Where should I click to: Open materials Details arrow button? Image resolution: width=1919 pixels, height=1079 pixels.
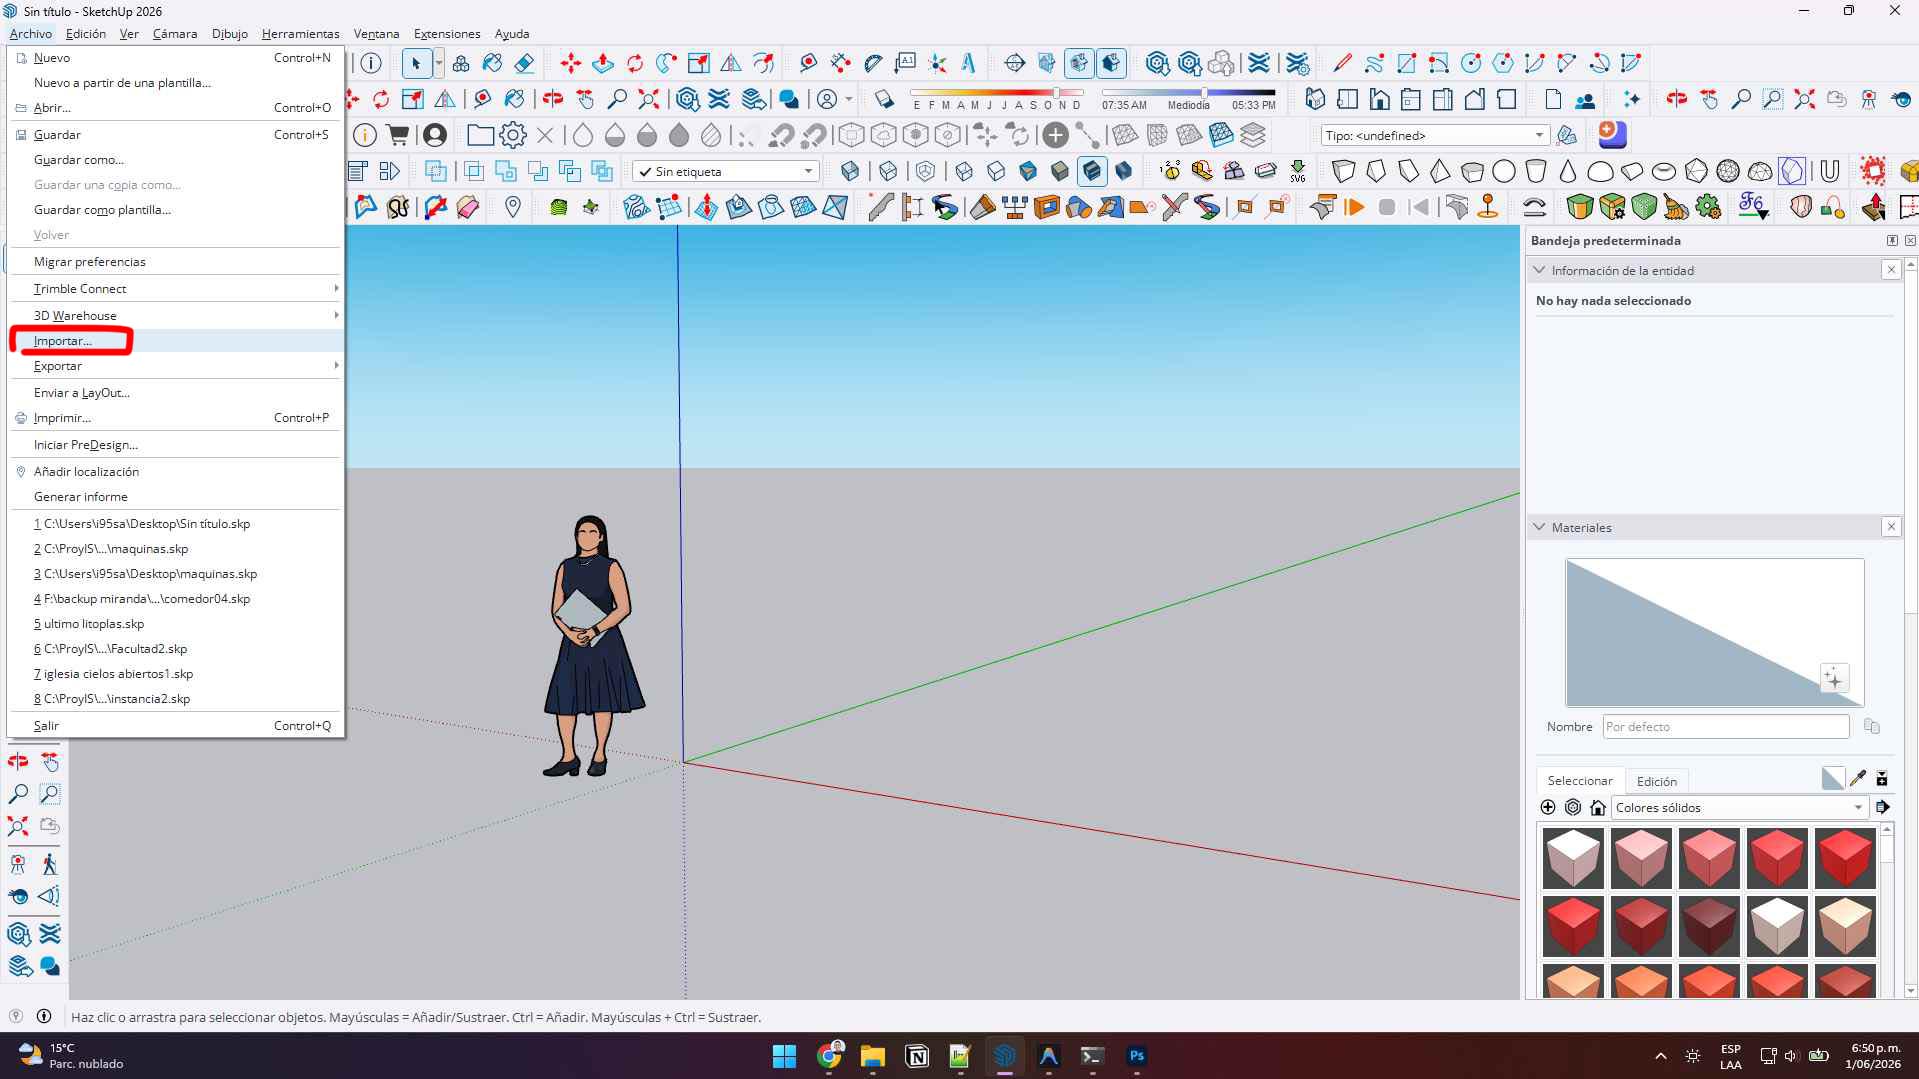pos(1882,807)
